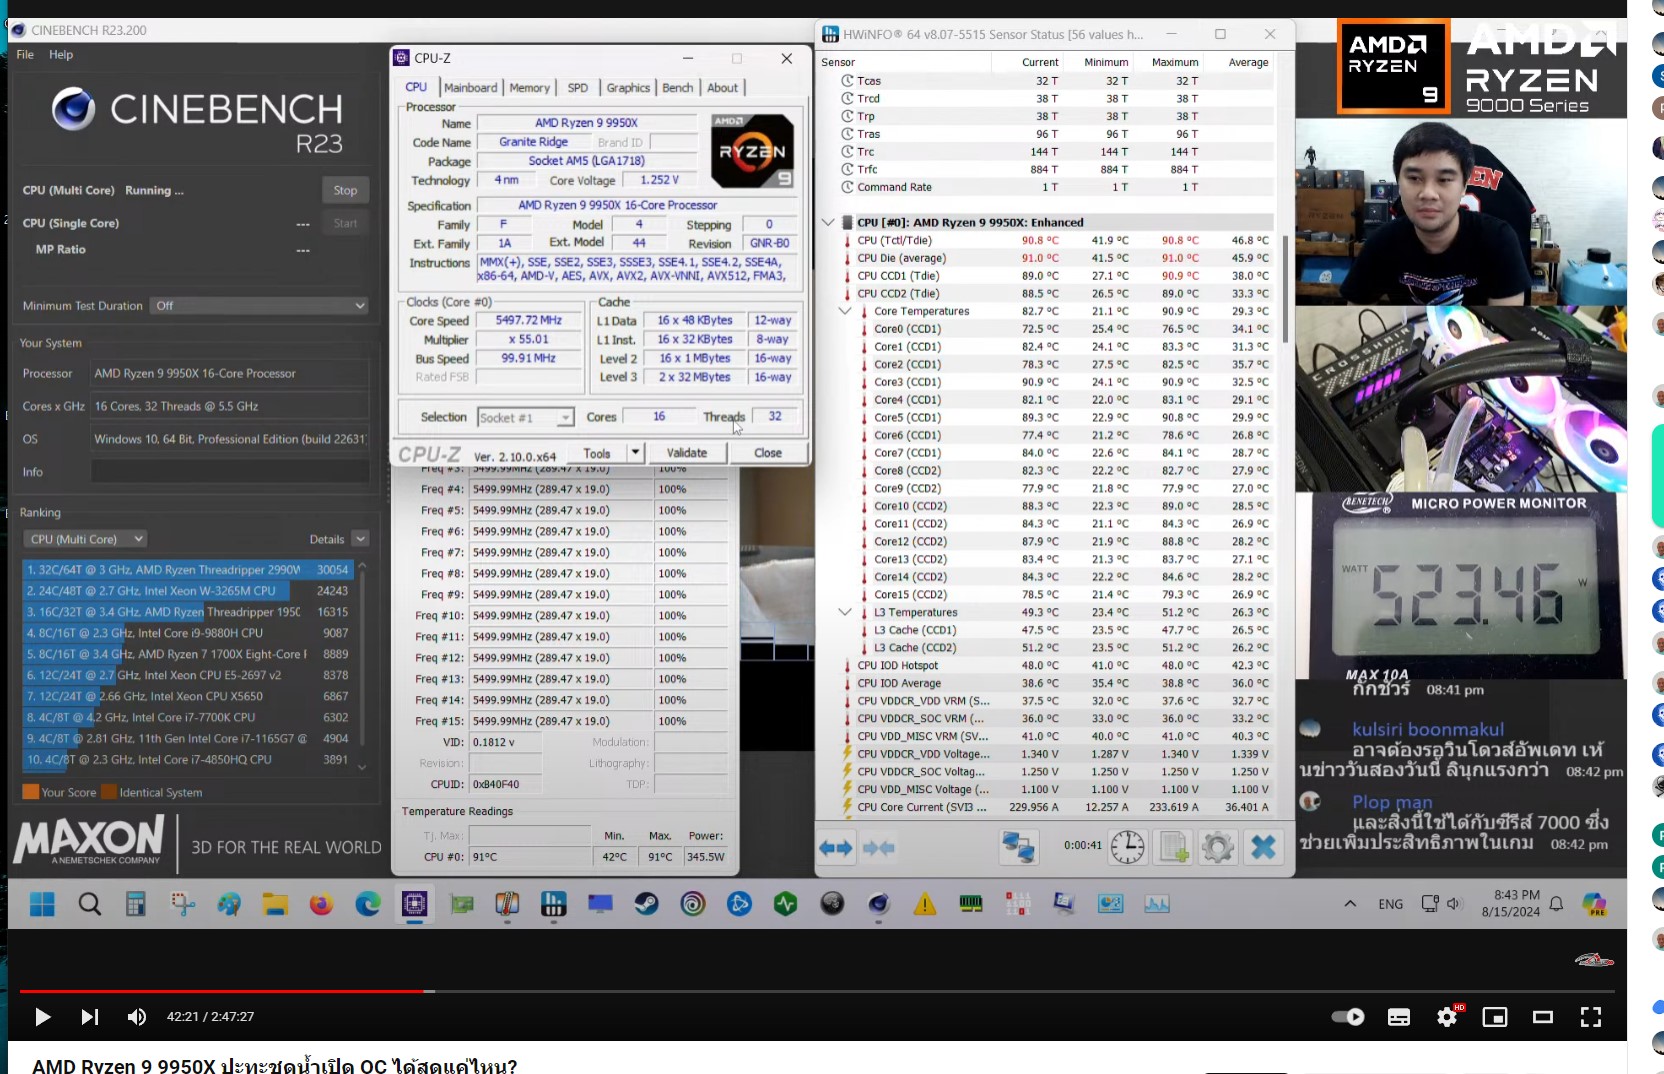Click the blue X reset icon in HWiNFO
The width and height of the screenshot is (1664, 1074).
point(1263,848)
